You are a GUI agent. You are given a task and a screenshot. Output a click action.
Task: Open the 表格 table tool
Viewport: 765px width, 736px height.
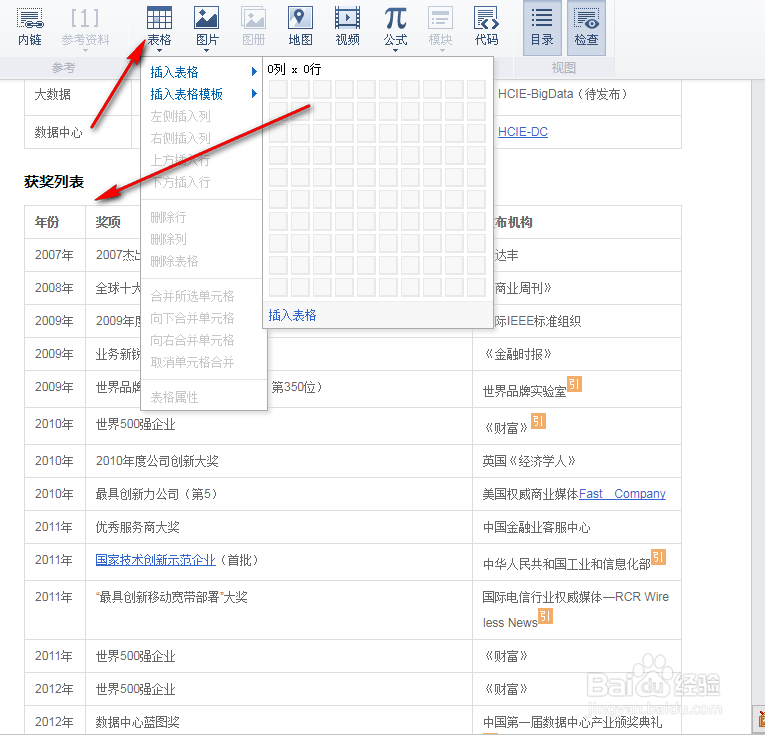pos(159,26)
